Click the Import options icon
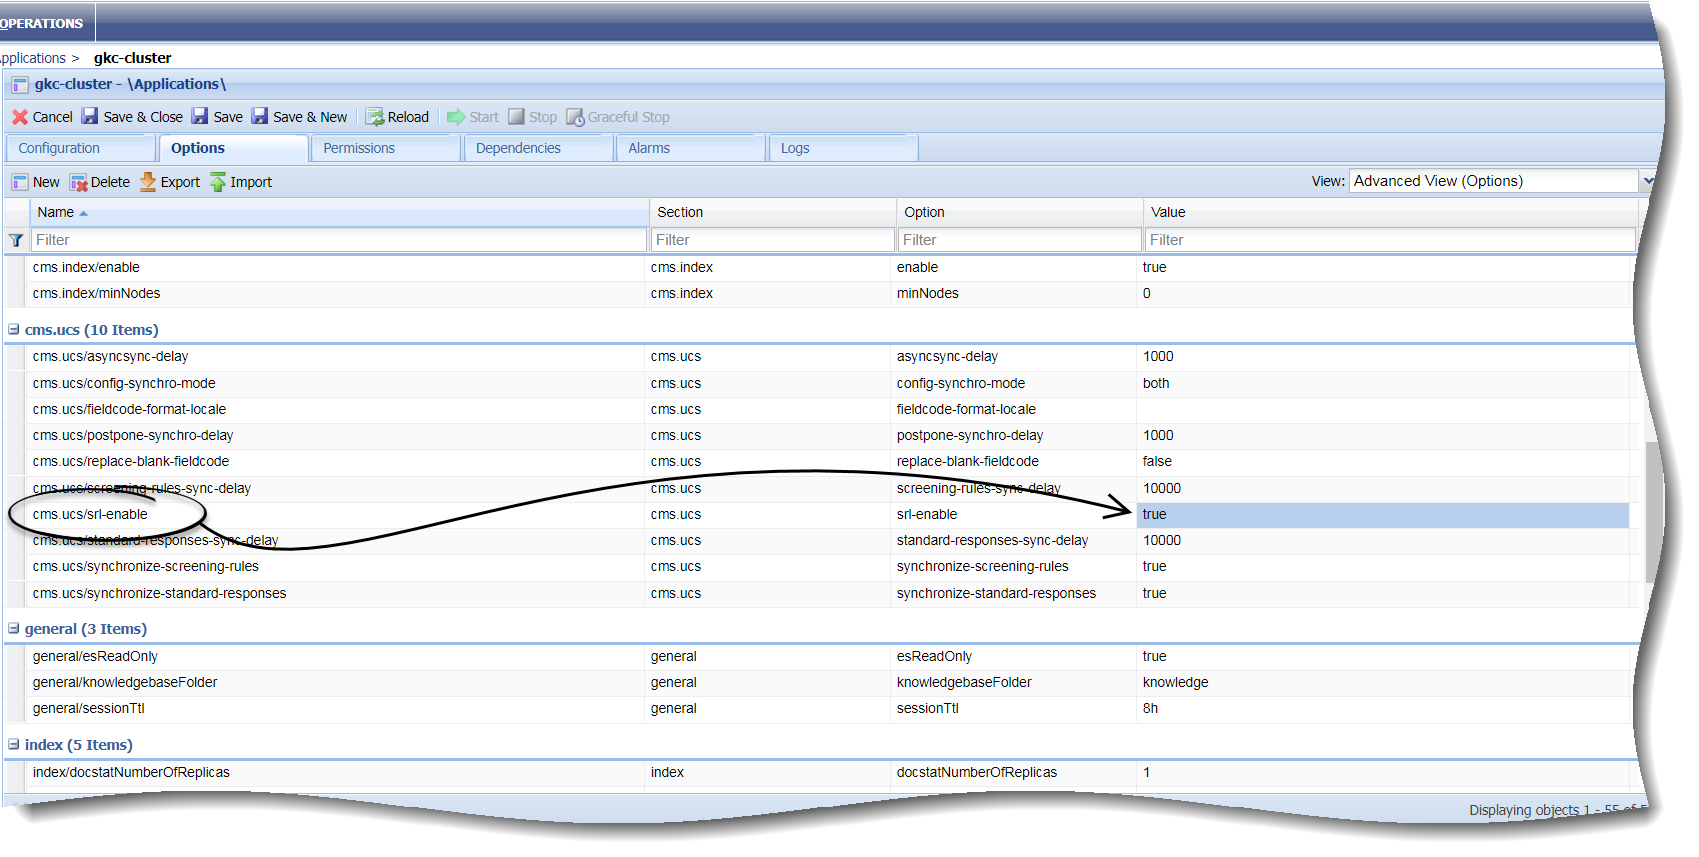The width and height of the screenshot is (1699, 857). tap(218, 182)
